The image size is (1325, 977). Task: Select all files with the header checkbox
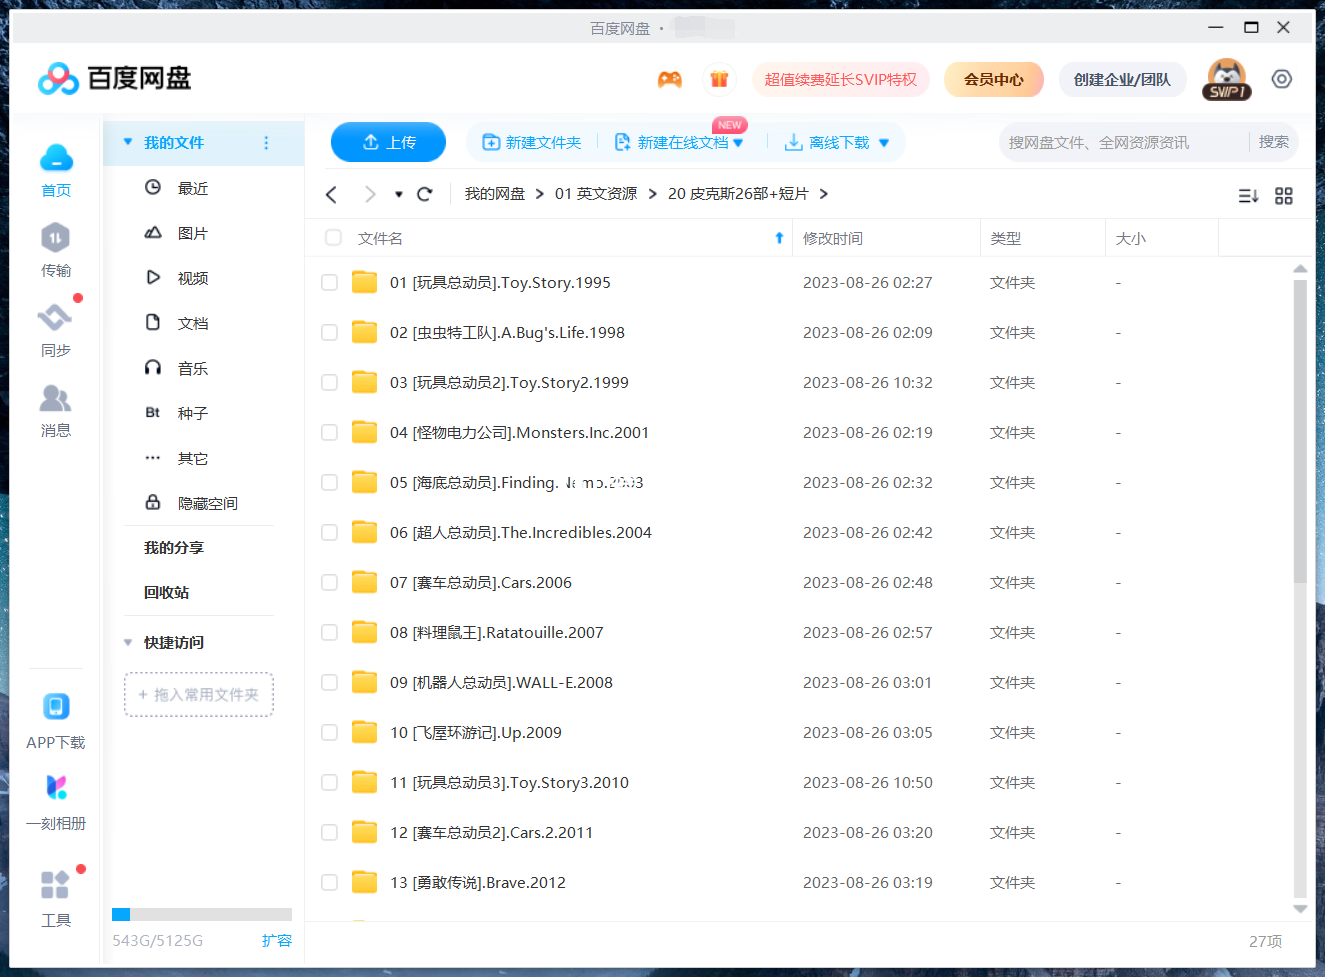(332, 238)
